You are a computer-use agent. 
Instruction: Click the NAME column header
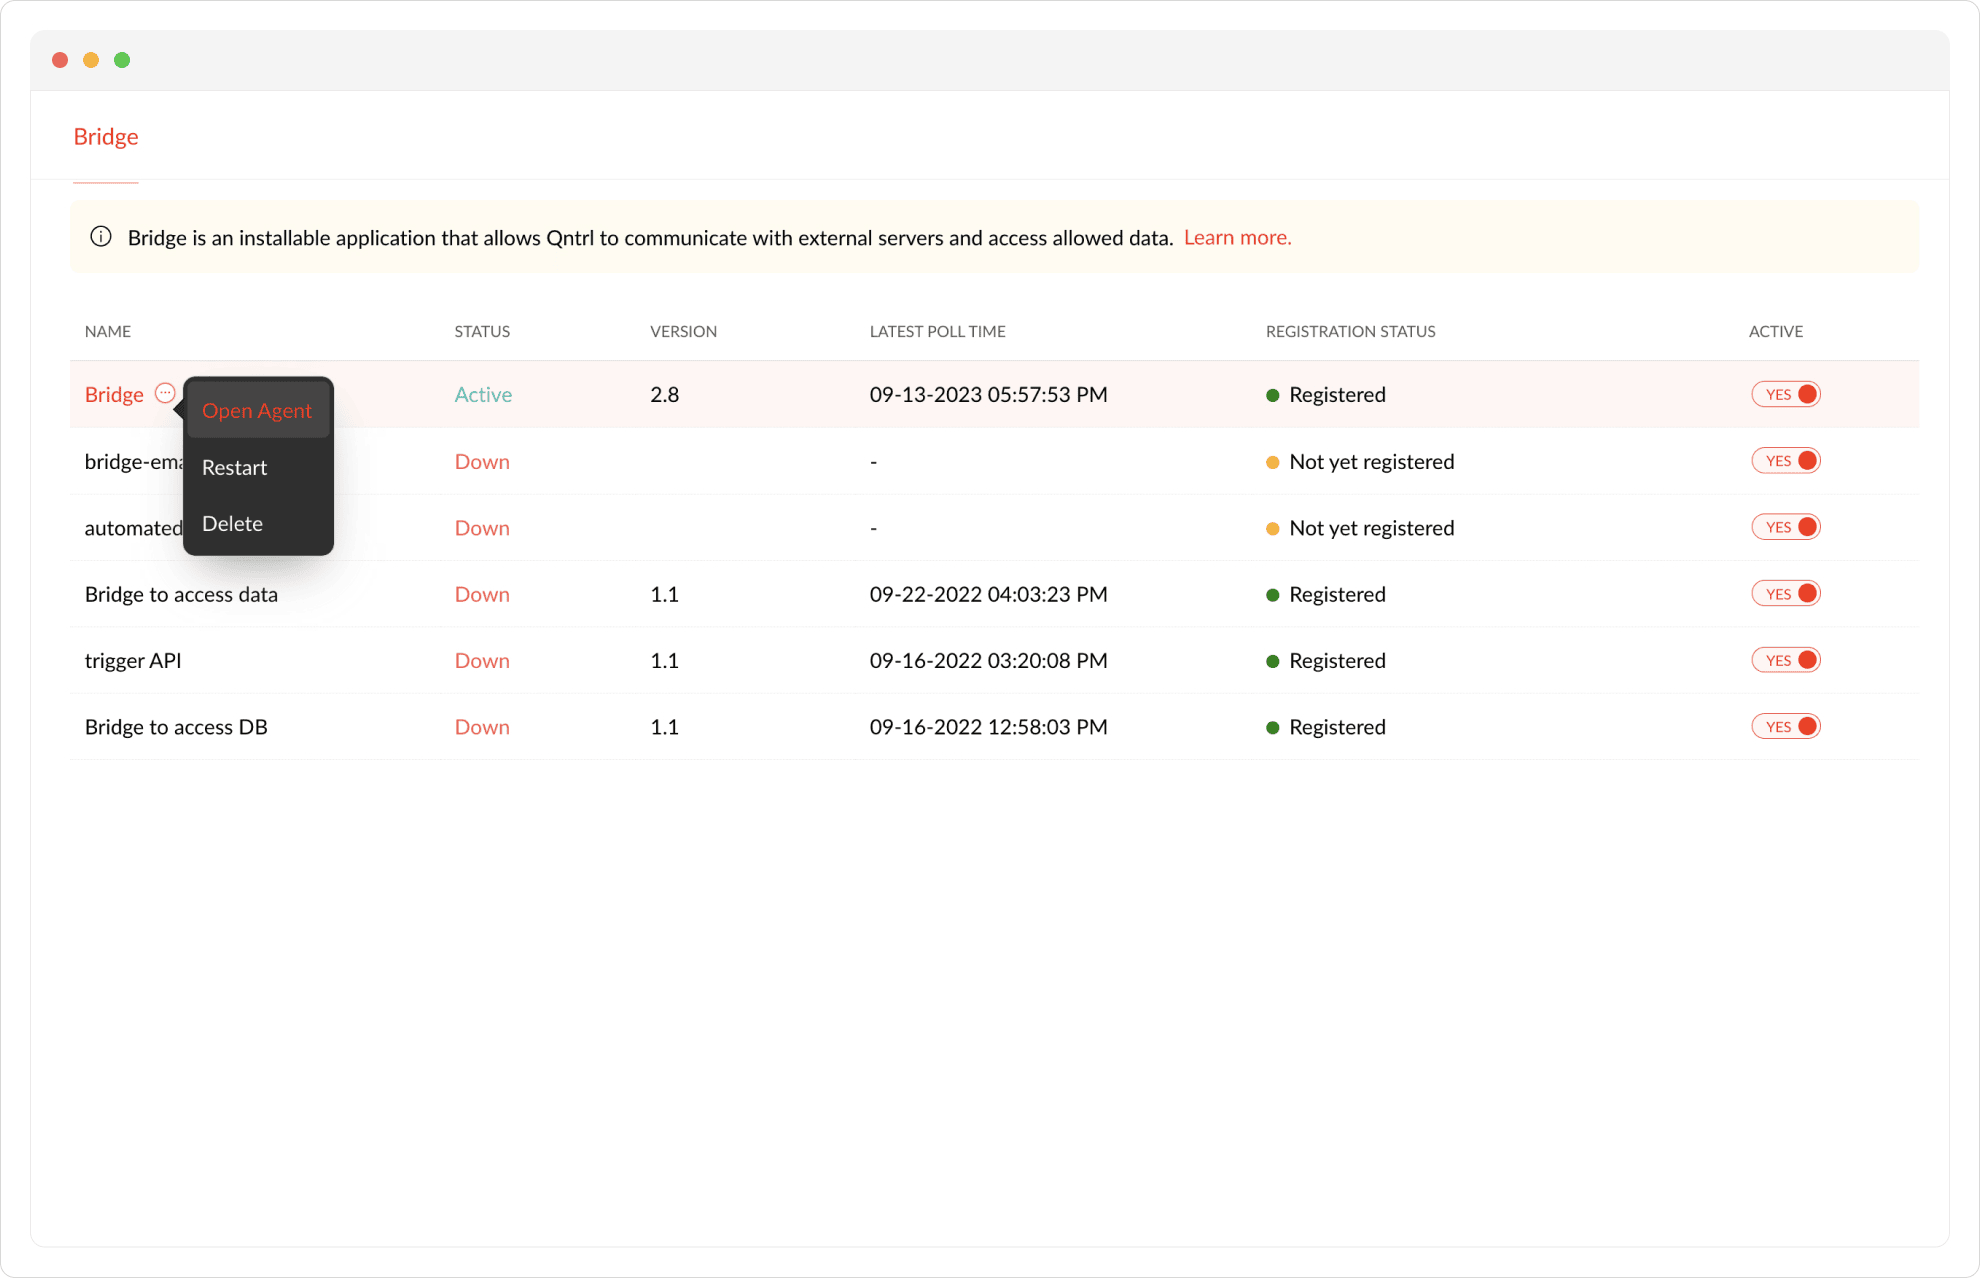click(x=108, y=332)
